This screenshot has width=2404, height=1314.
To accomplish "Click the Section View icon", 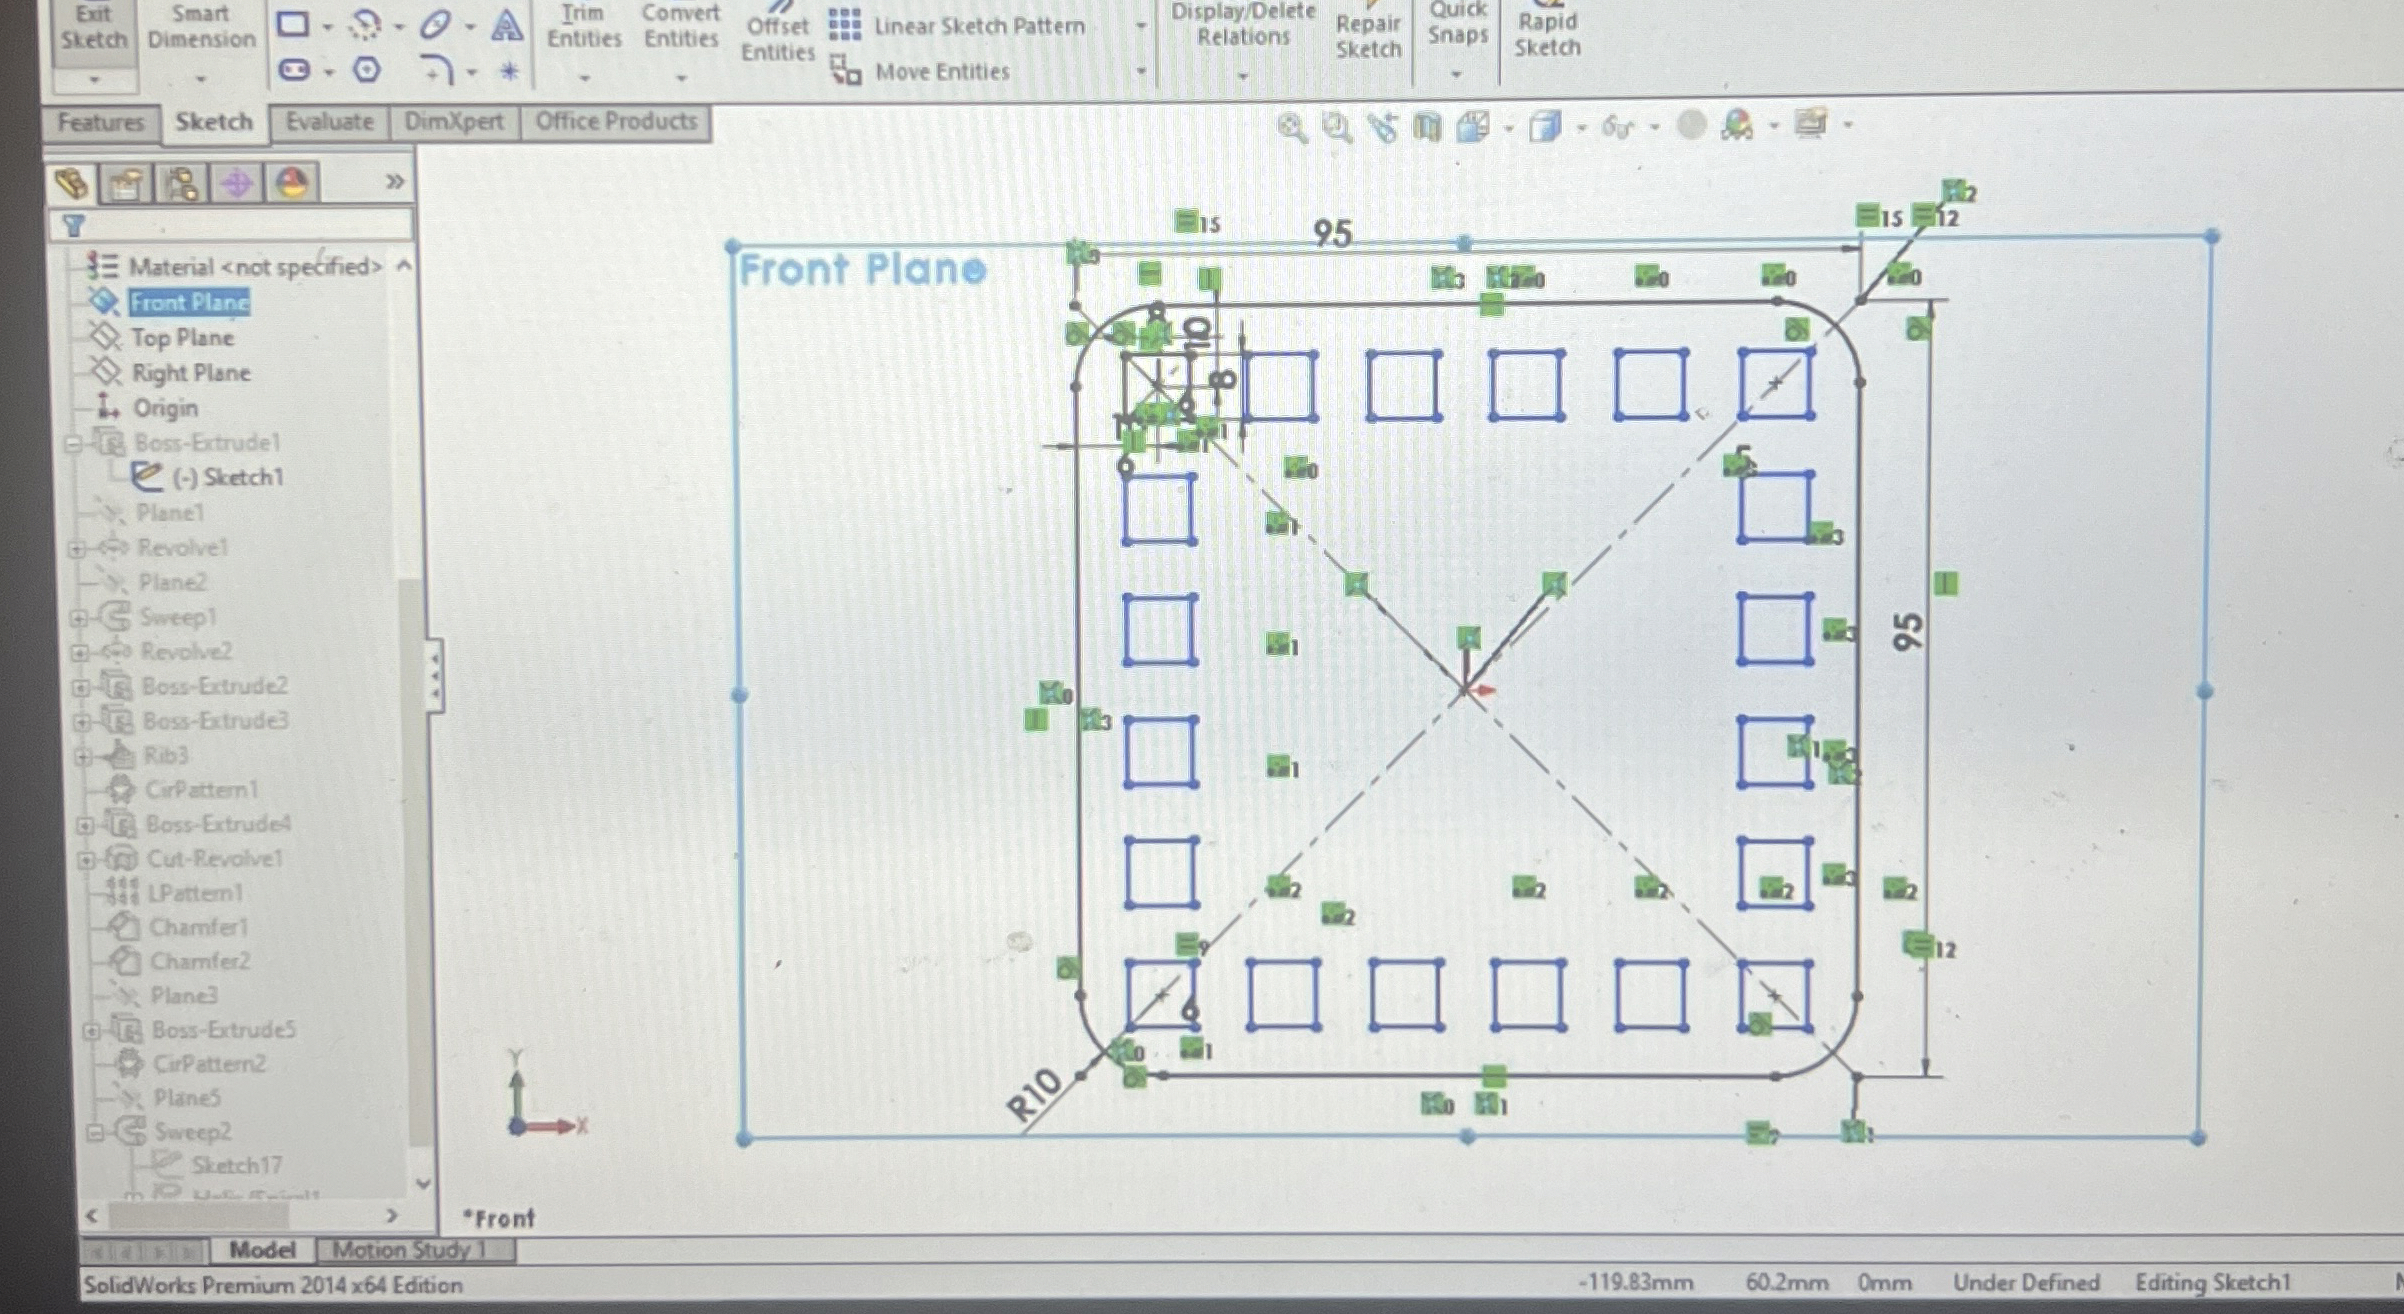I will [1427, 127].
